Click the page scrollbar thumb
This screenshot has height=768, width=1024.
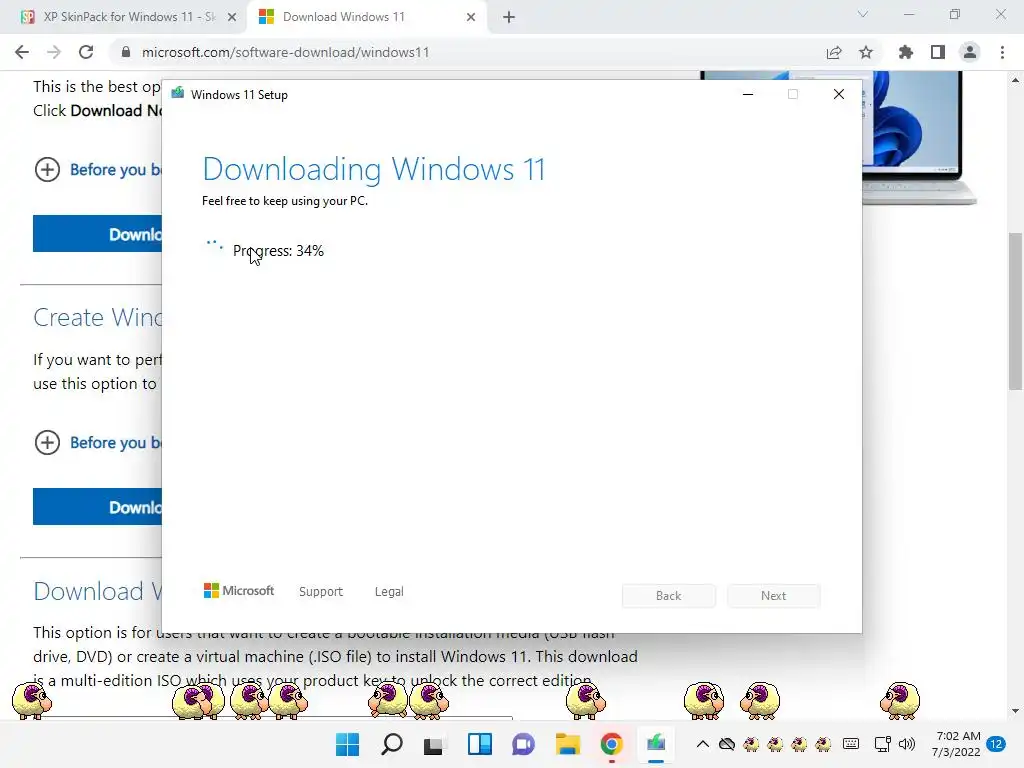pyautogui.click(x=1016, y=311)
